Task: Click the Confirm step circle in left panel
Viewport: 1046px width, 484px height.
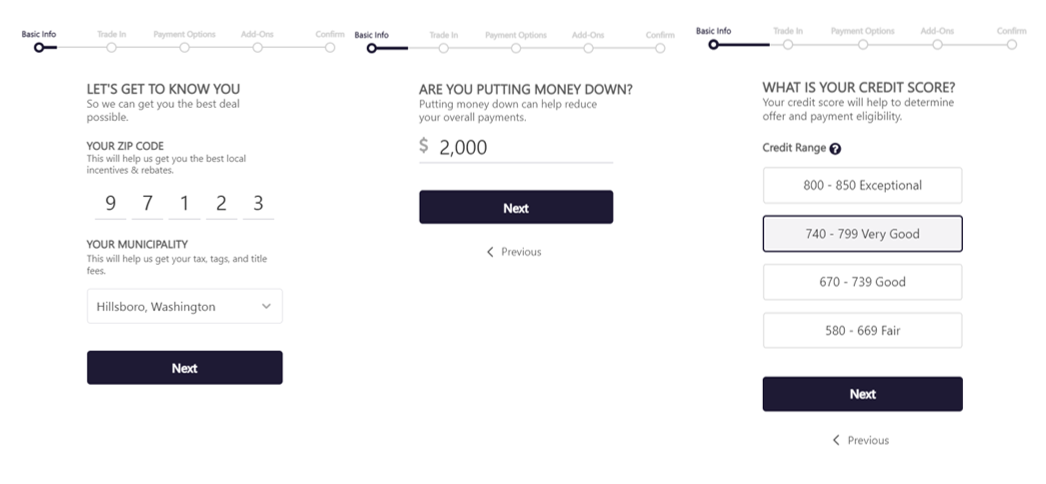Action: [330, 47]
